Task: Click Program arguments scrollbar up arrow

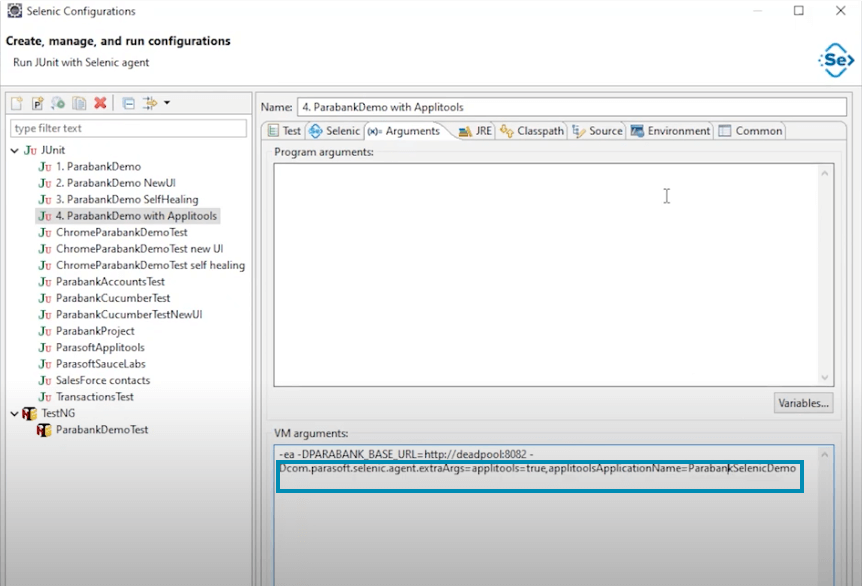Action: point(825,174)
